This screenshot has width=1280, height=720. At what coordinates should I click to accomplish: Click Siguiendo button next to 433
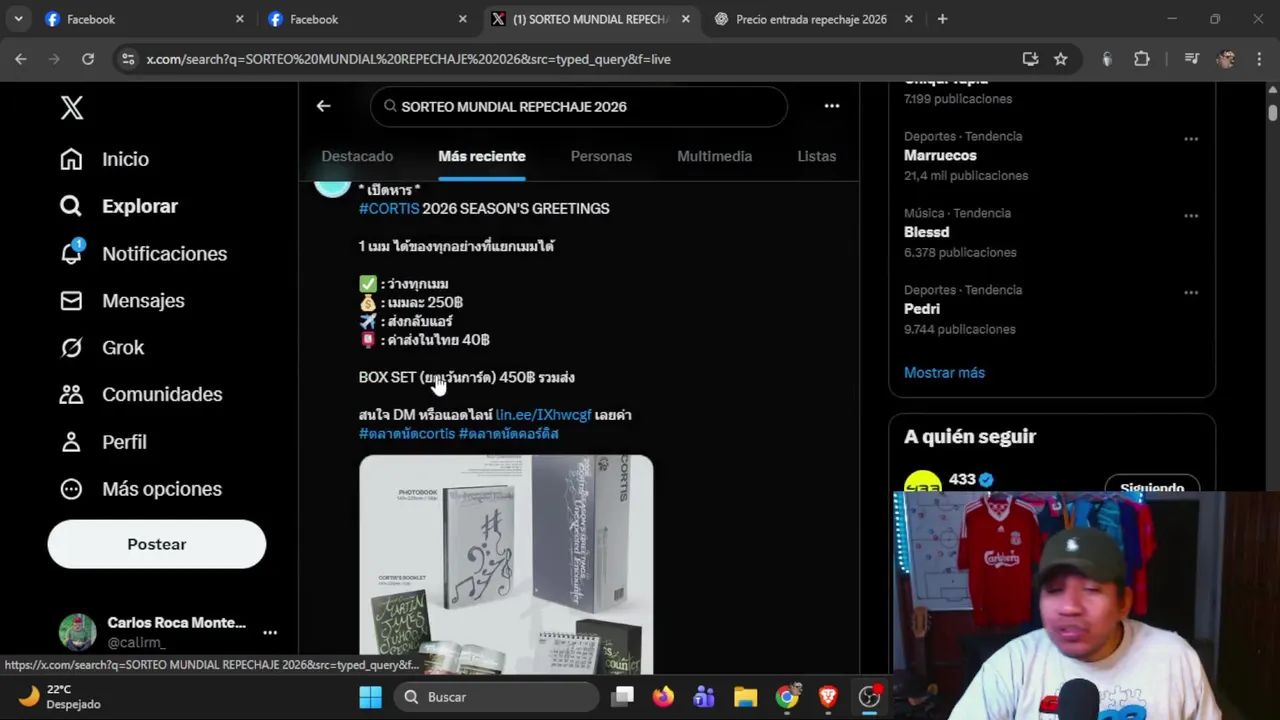(1152, 486)
